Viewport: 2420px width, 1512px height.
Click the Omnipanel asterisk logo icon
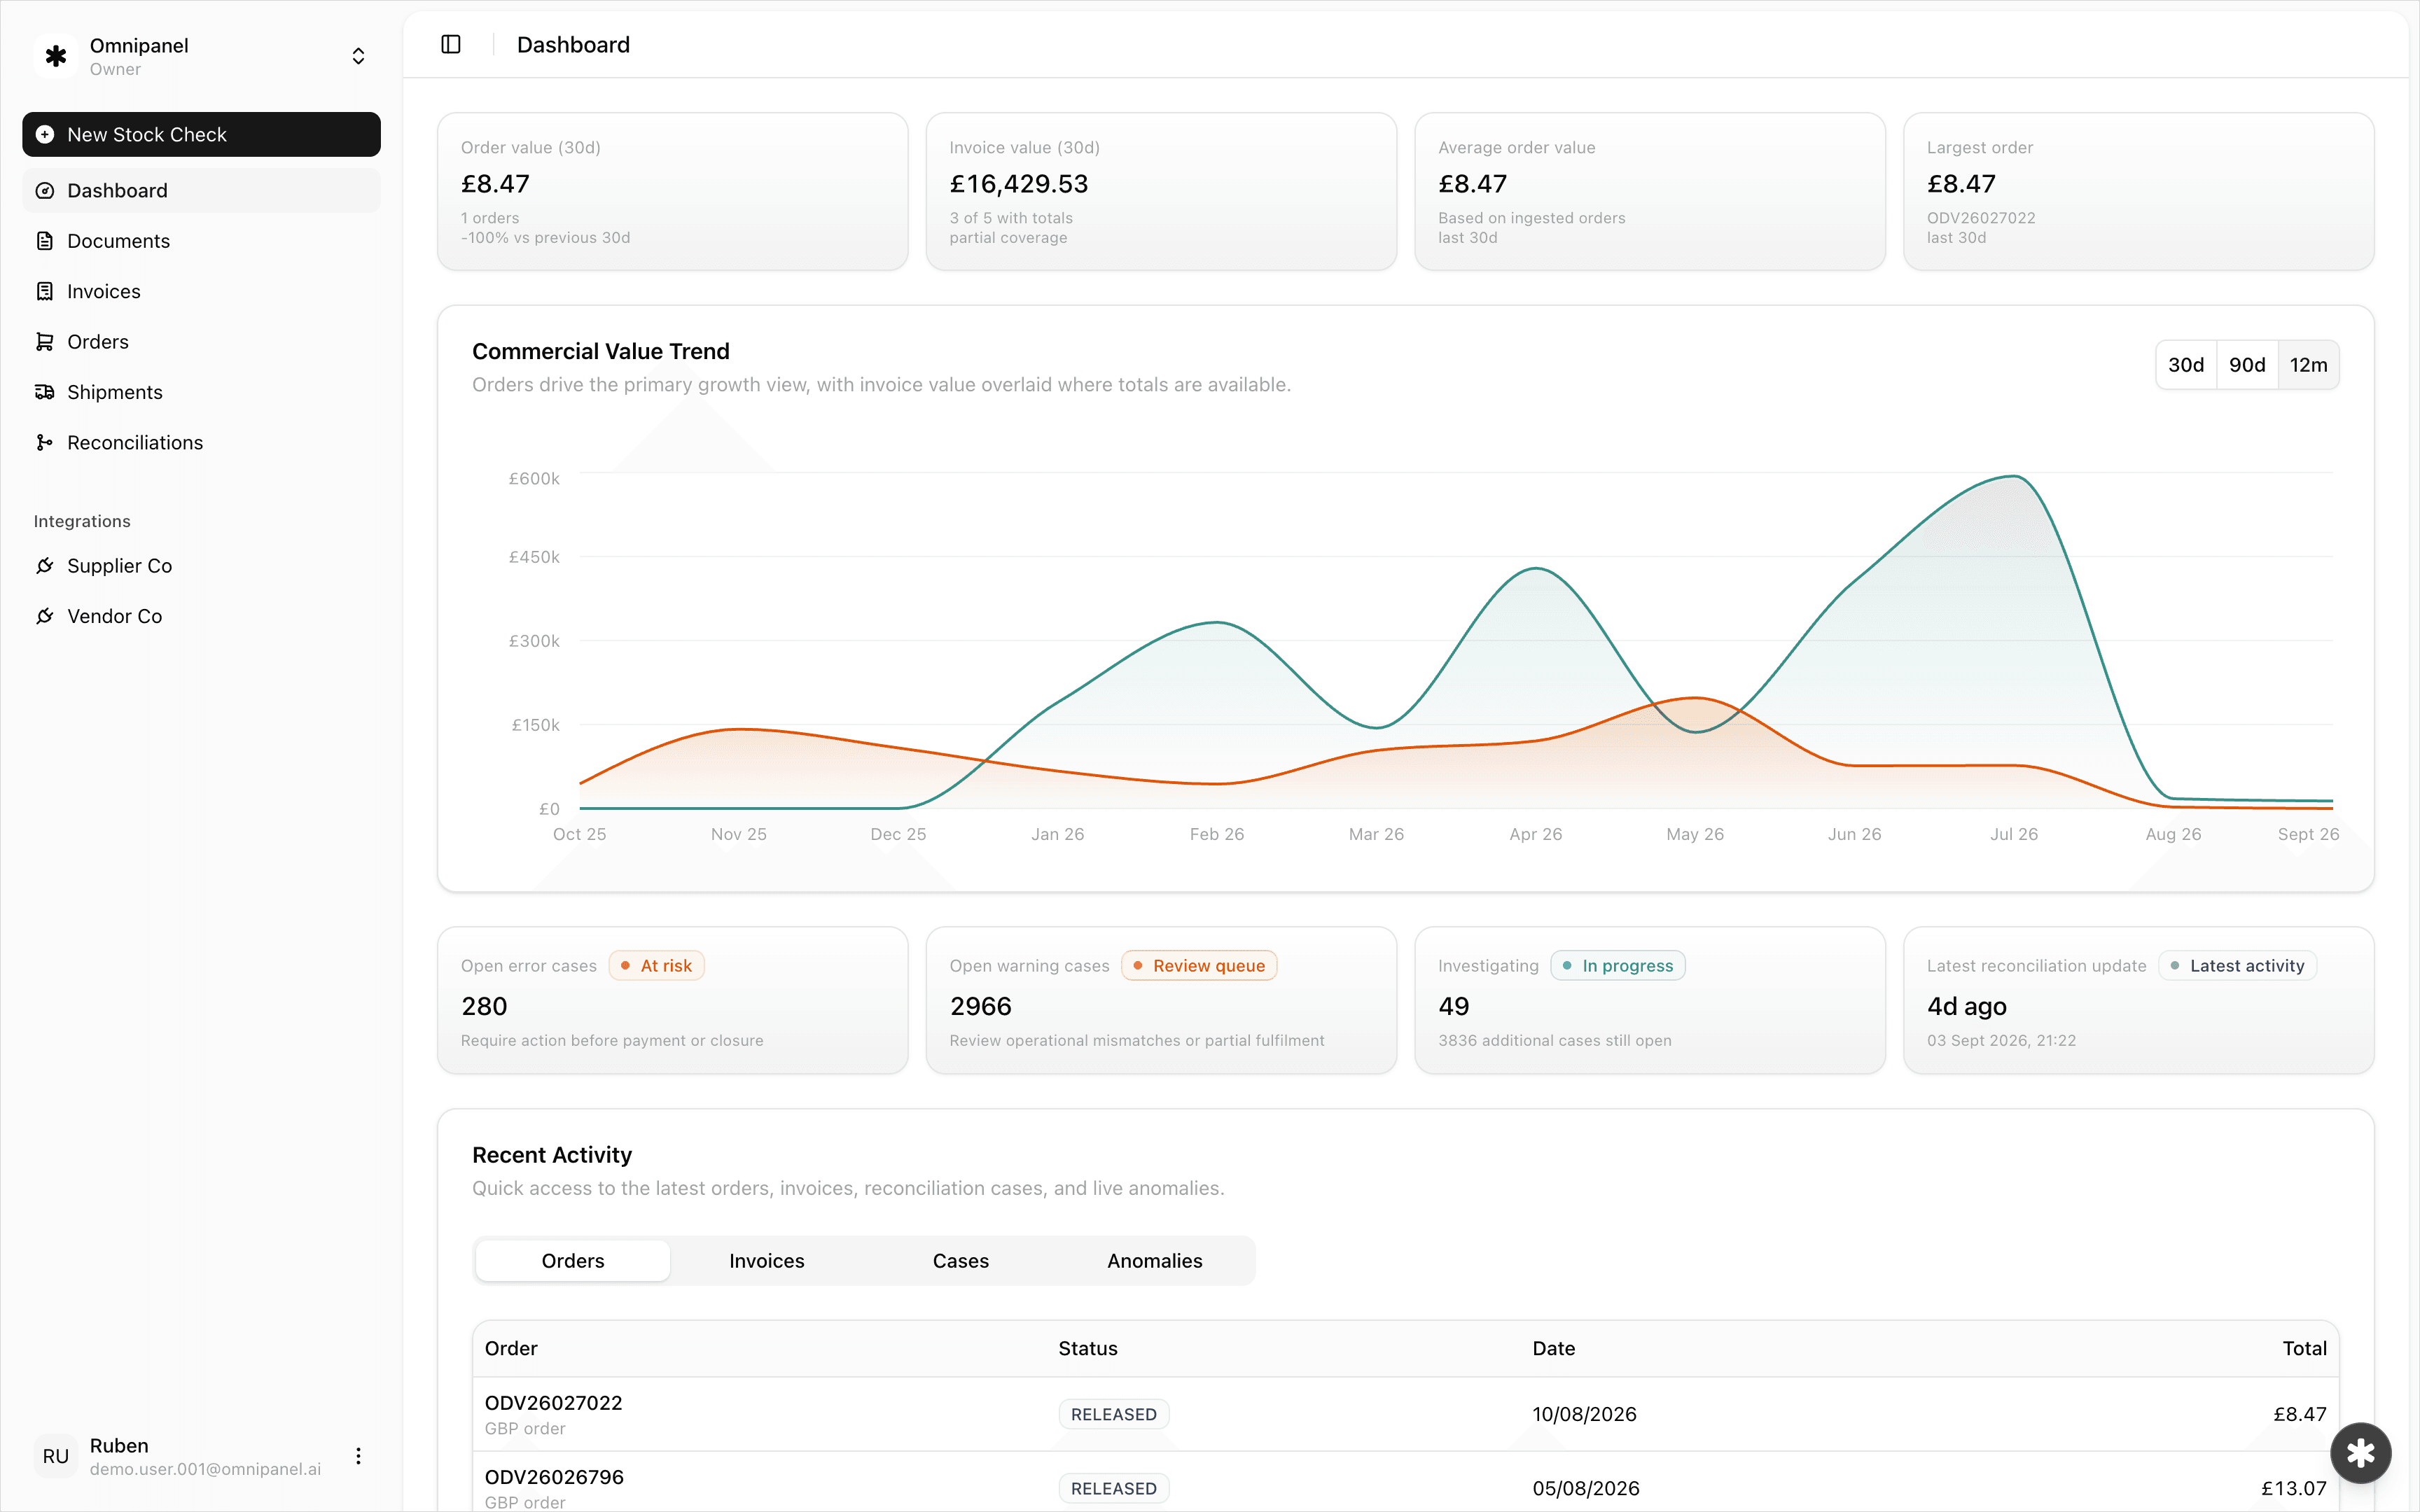tap(56, 56)
